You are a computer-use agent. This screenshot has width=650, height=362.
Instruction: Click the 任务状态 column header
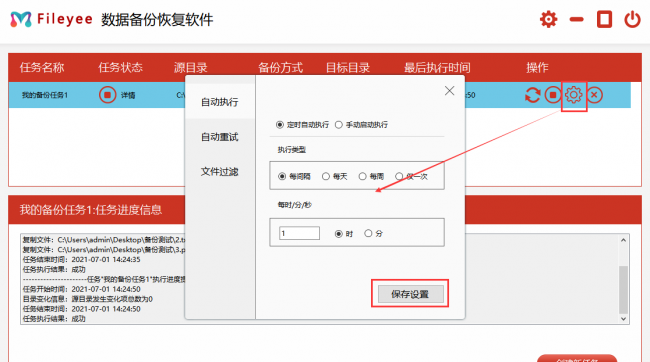coord(121,68)
